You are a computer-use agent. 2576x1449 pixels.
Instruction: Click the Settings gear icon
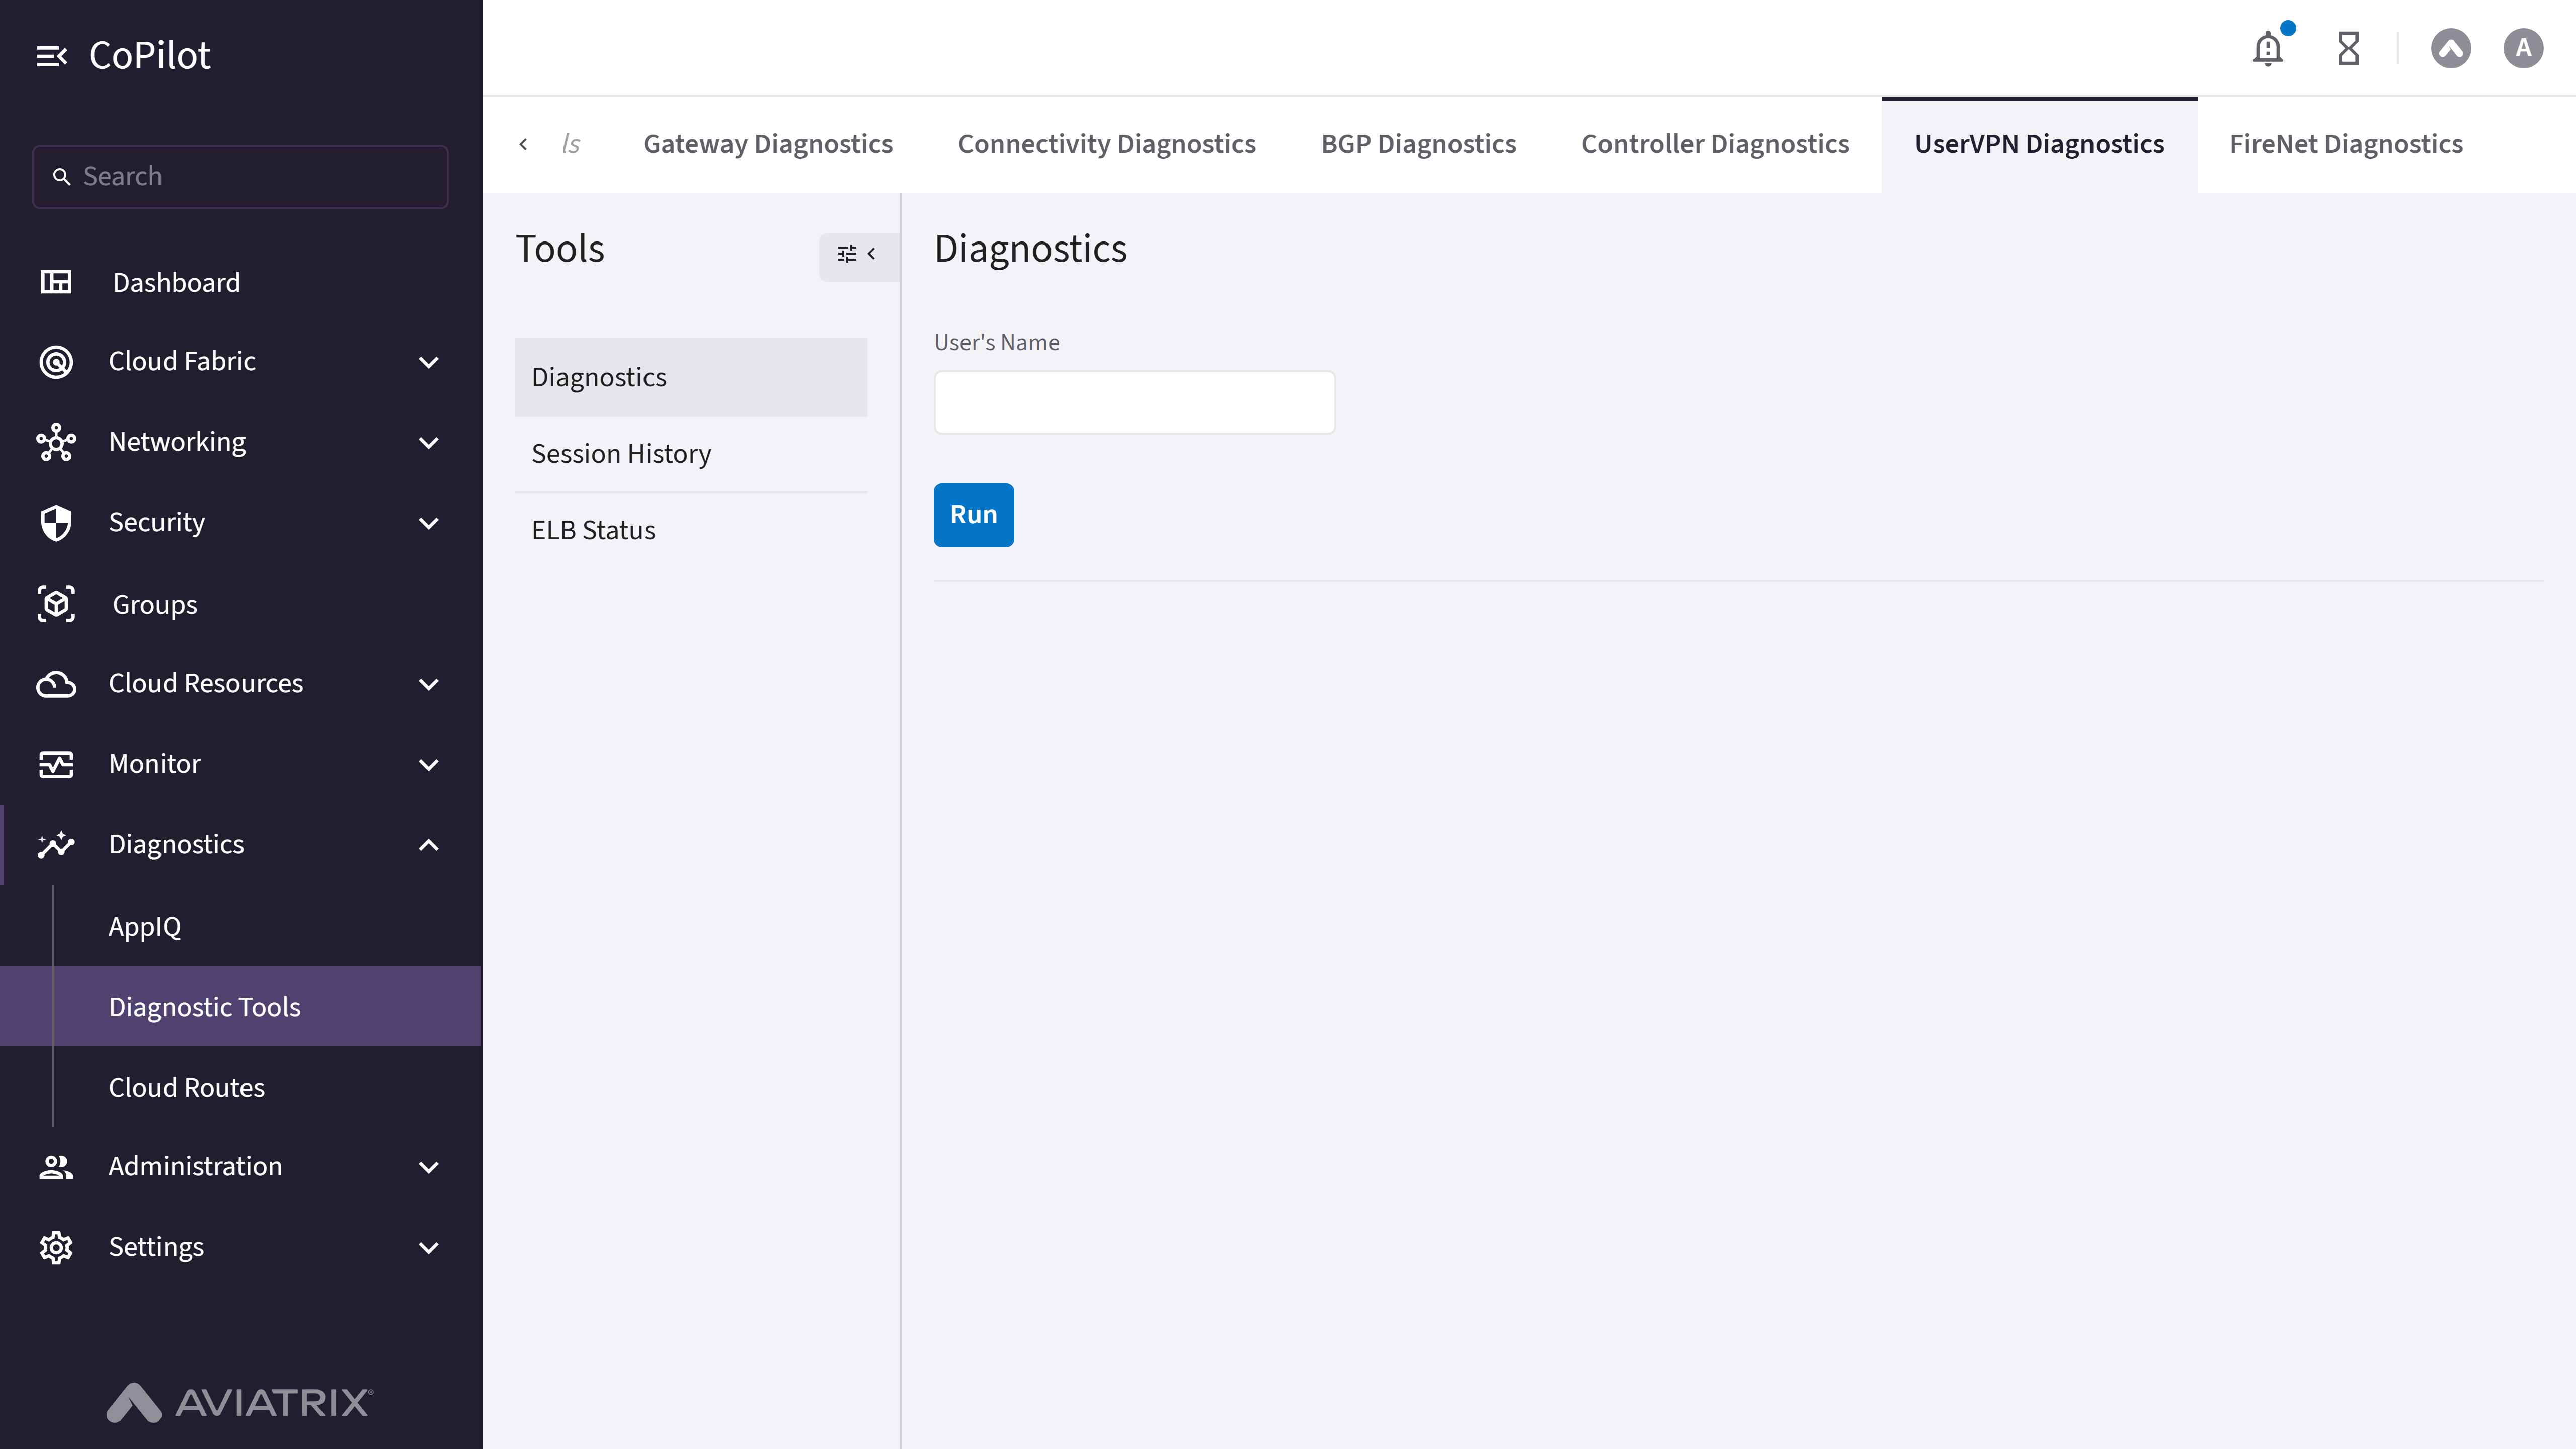[x=56, y=1247]
